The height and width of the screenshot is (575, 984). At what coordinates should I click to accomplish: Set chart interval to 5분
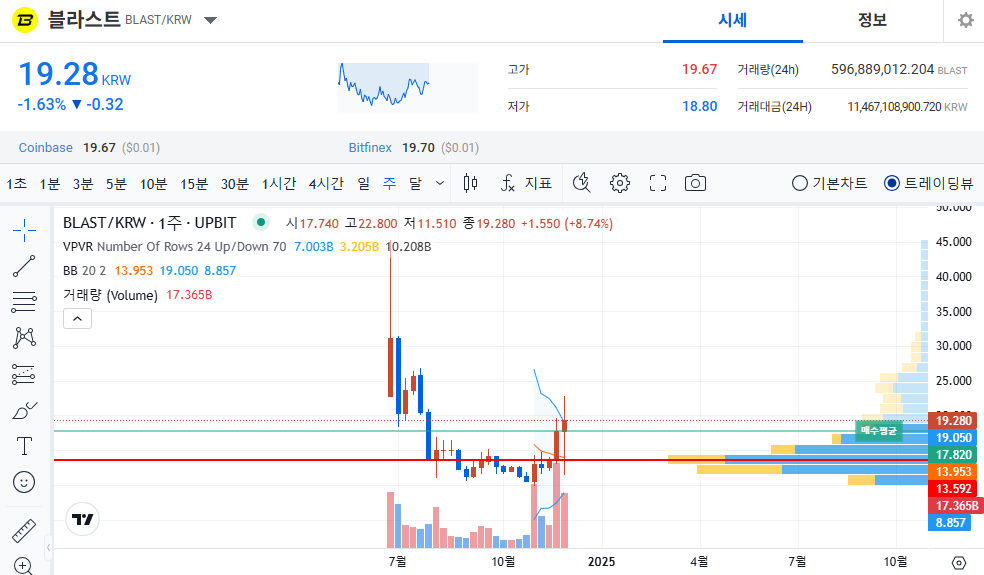[116, 183]
